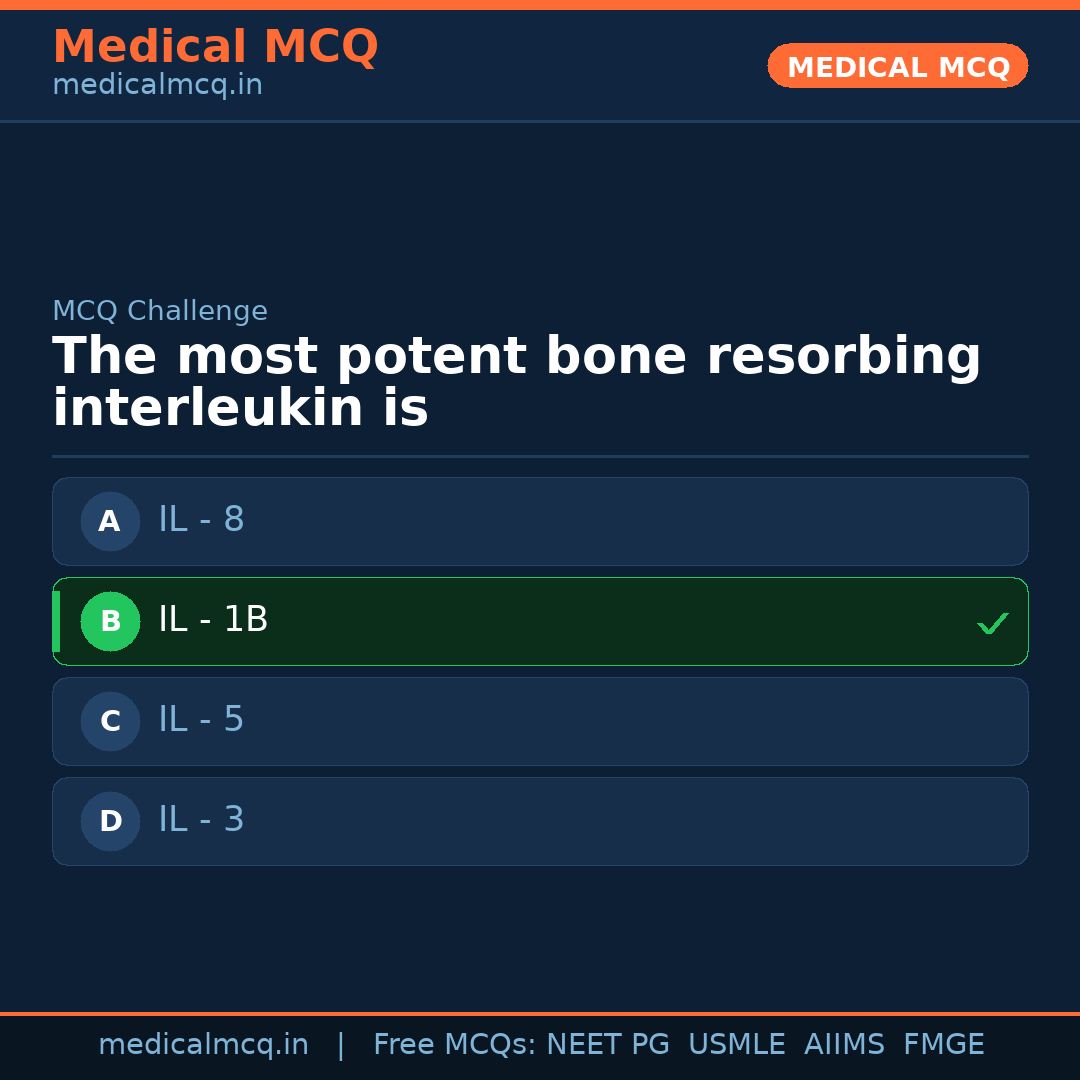This screenshot has width=1080, height=1080.
Task: Click the "IL - 1B" answer text
Action: coord(213,620)
